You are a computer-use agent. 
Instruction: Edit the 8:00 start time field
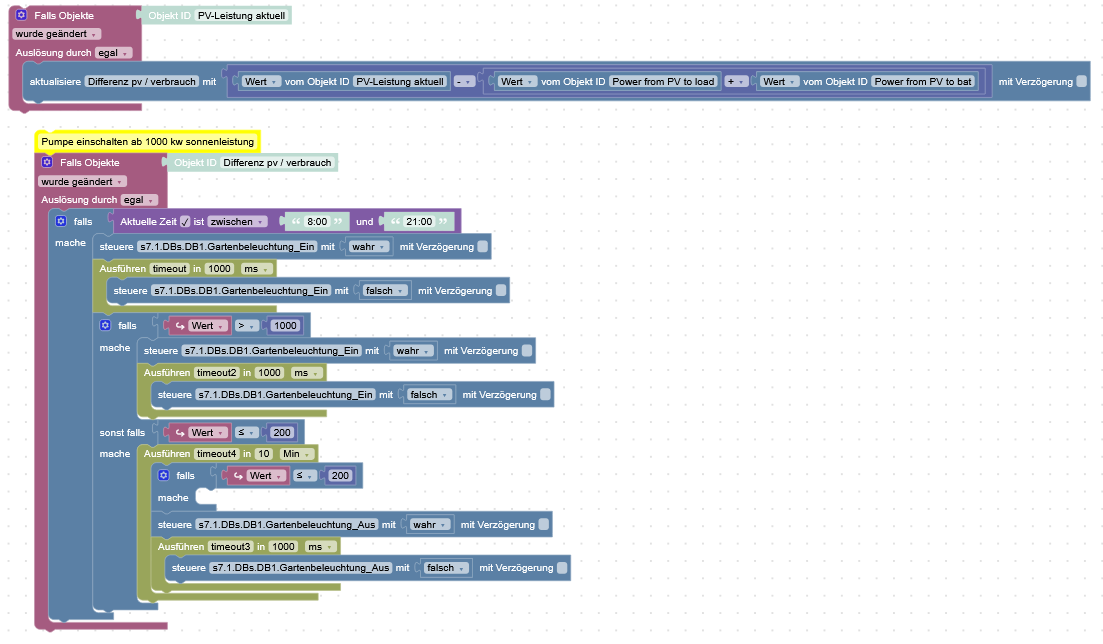[317, 222]
